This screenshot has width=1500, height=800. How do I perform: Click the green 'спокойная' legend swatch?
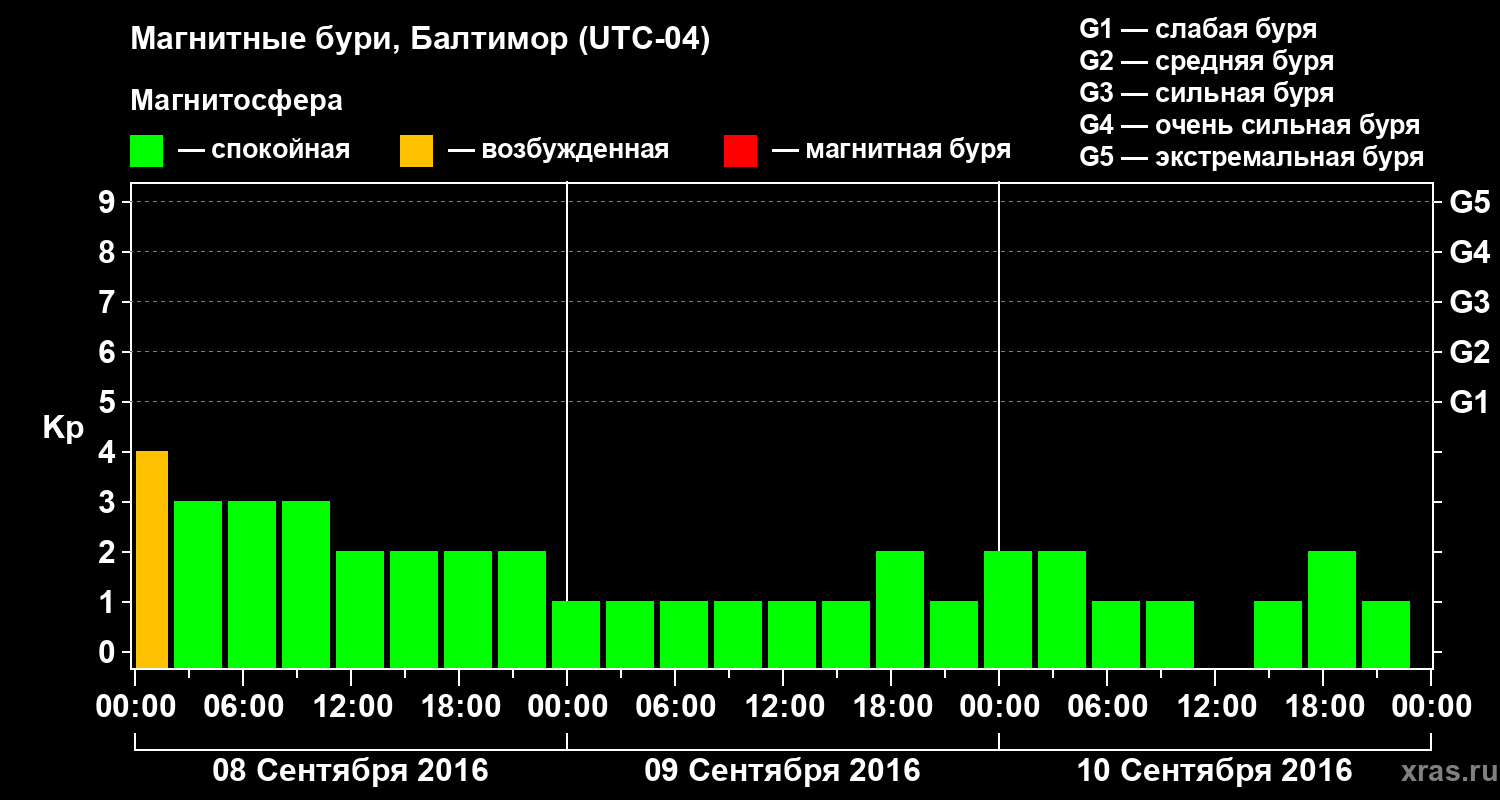147,151
